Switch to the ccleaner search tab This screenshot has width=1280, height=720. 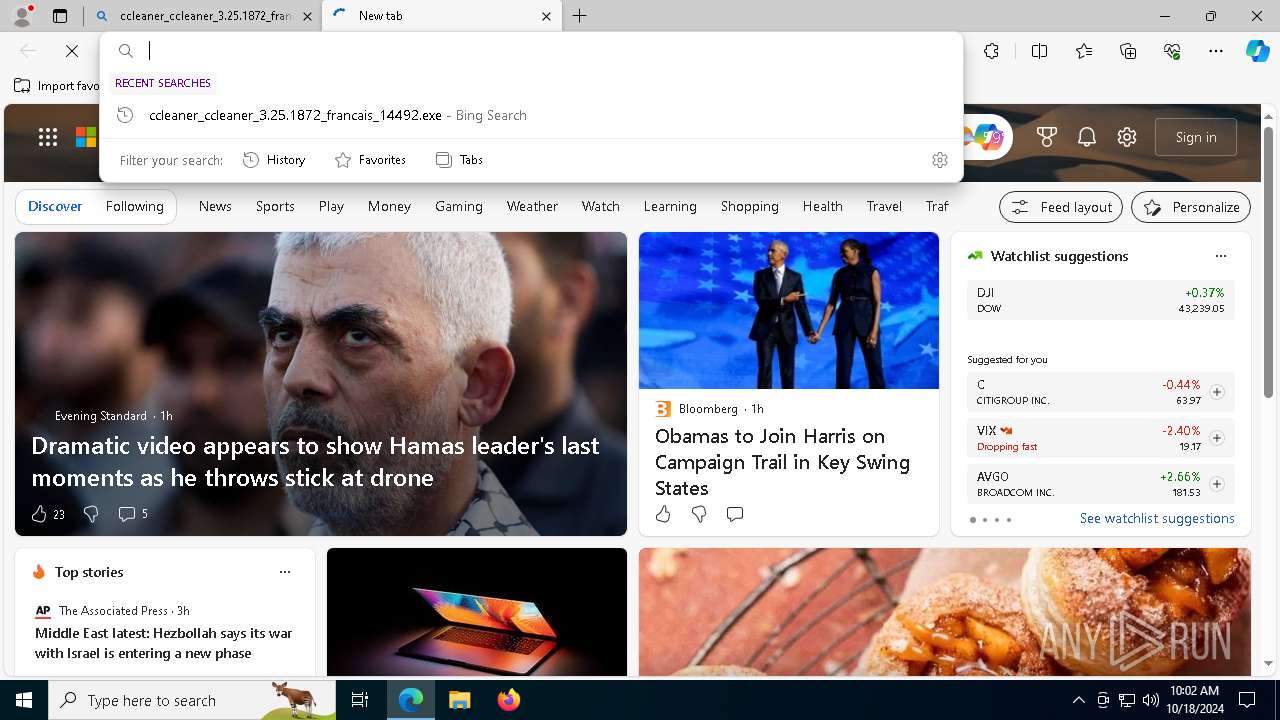(x=203, y=16)
